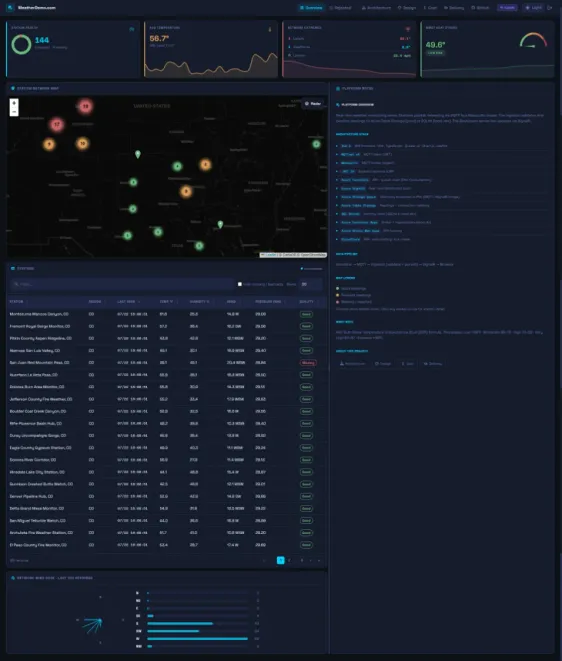Click the Cost link under About This Project
The height and width of the screenshot is (661, 562).
(407, 363)
